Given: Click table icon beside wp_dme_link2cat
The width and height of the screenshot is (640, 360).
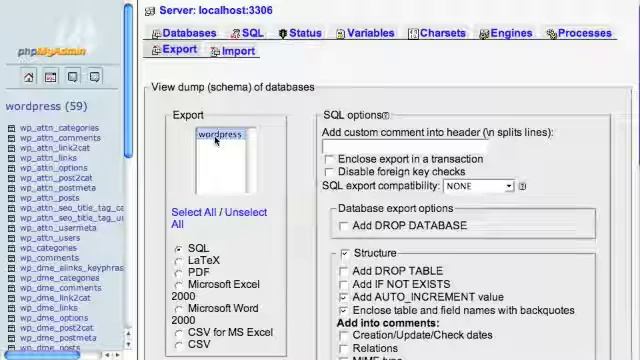Looking at the screenshot, I should pos(11,298).
